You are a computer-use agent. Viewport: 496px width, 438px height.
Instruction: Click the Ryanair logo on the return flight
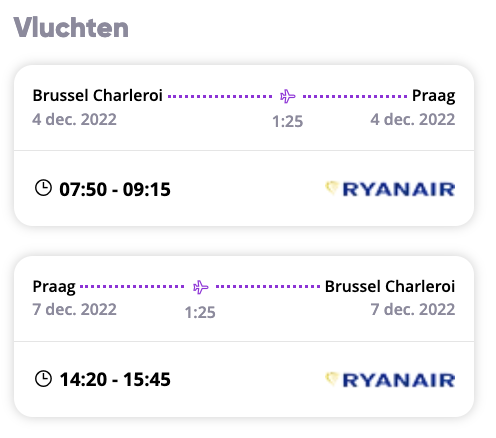390,380
